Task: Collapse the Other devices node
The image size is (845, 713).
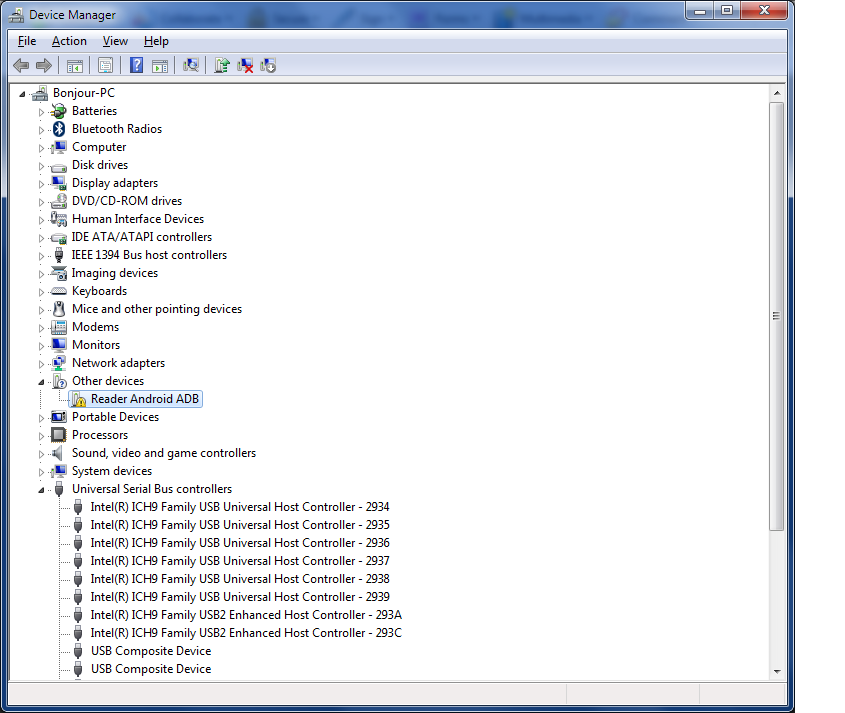Action: [41, 382]
